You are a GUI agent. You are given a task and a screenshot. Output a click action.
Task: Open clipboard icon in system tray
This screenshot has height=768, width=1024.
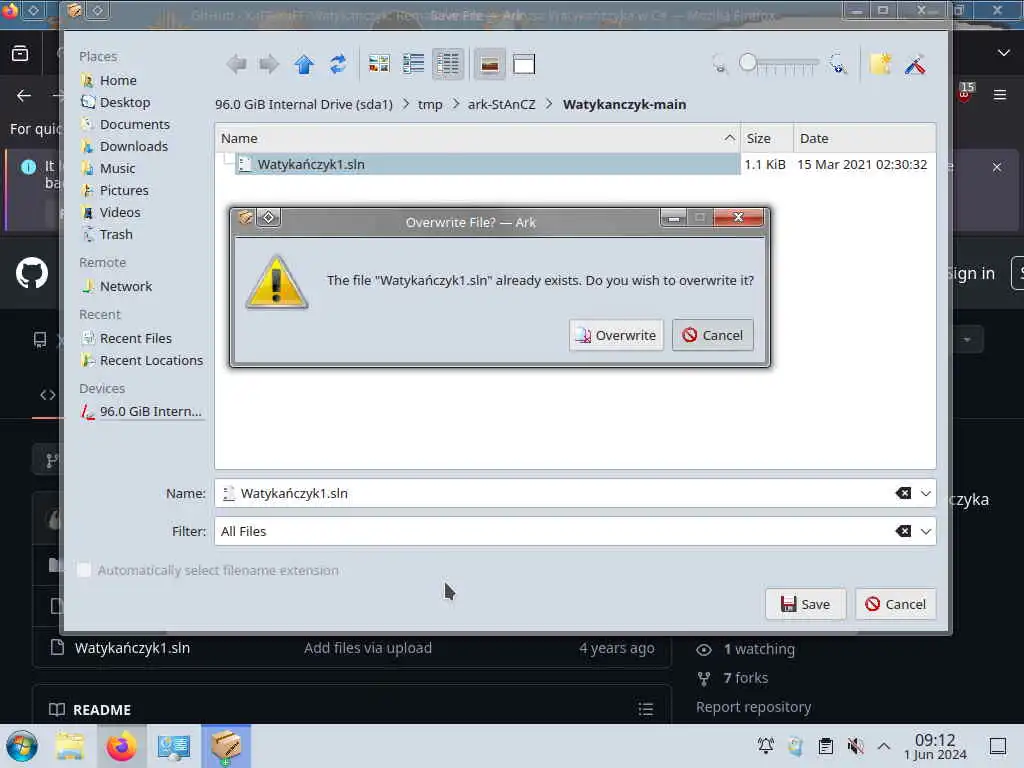coord(825,746)
